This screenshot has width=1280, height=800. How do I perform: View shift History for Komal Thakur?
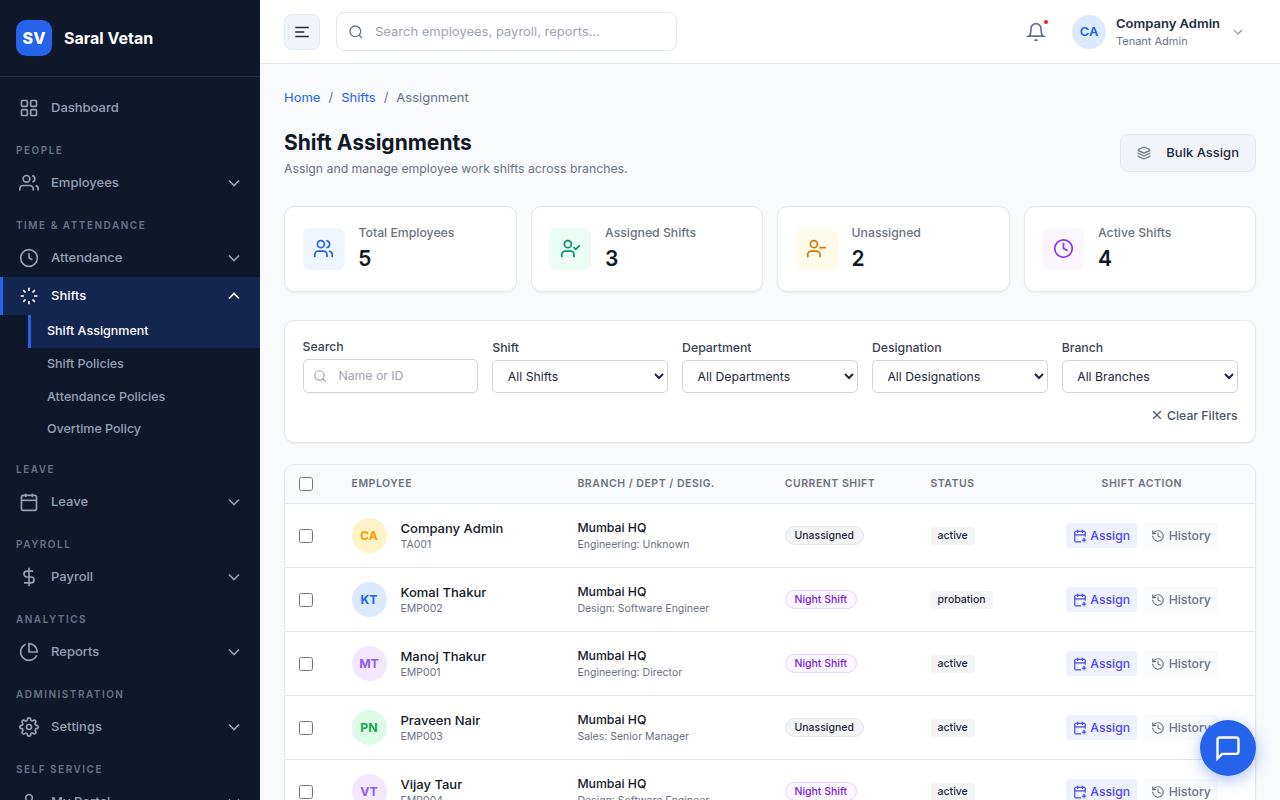point(1181,600)
